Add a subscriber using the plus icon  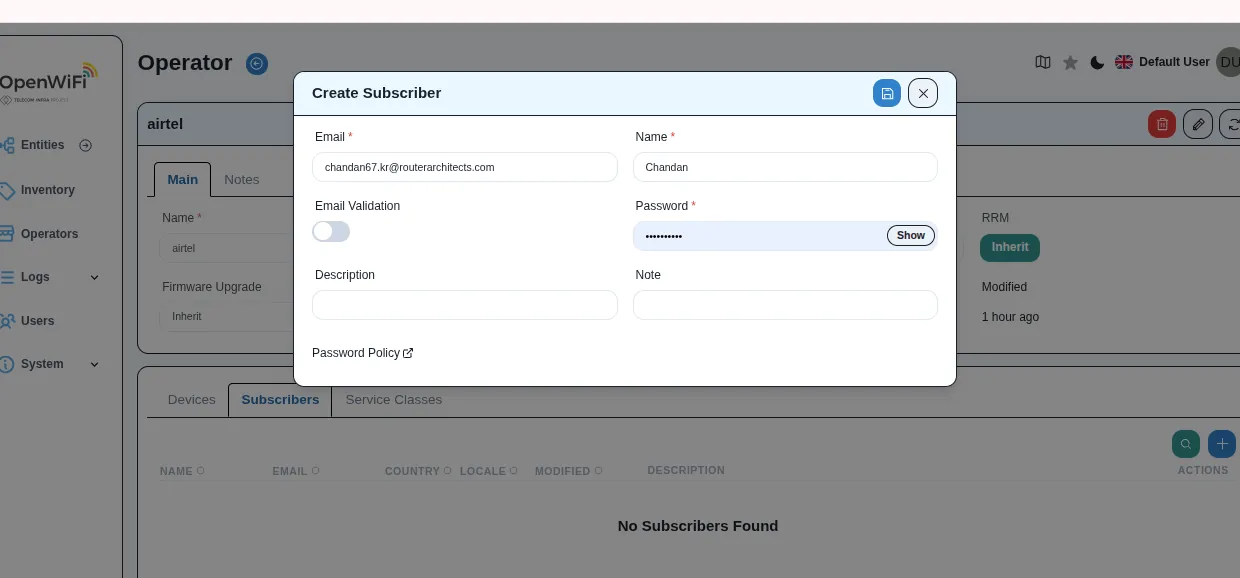pos(1221,443)
